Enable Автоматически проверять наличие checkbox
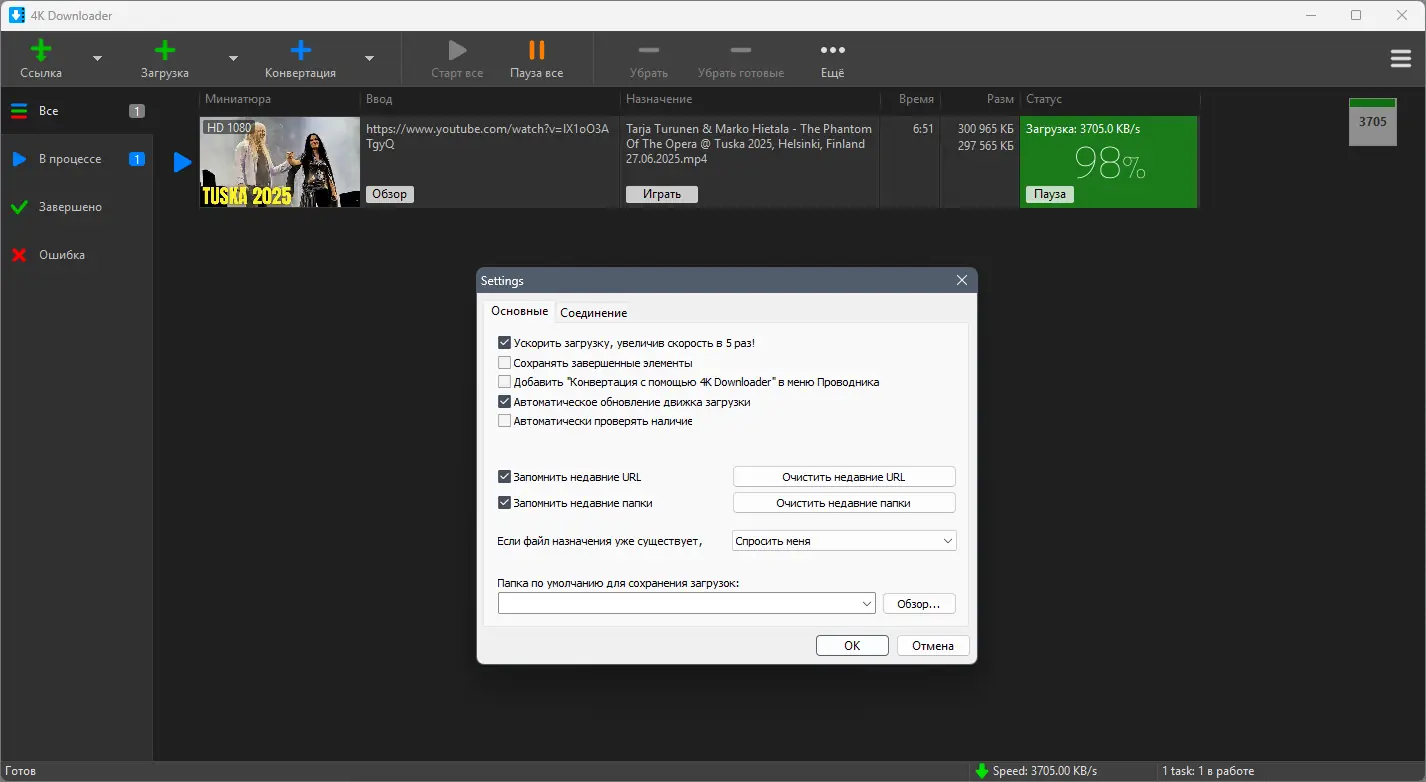 pyautogui.click(x=504, y=421)
